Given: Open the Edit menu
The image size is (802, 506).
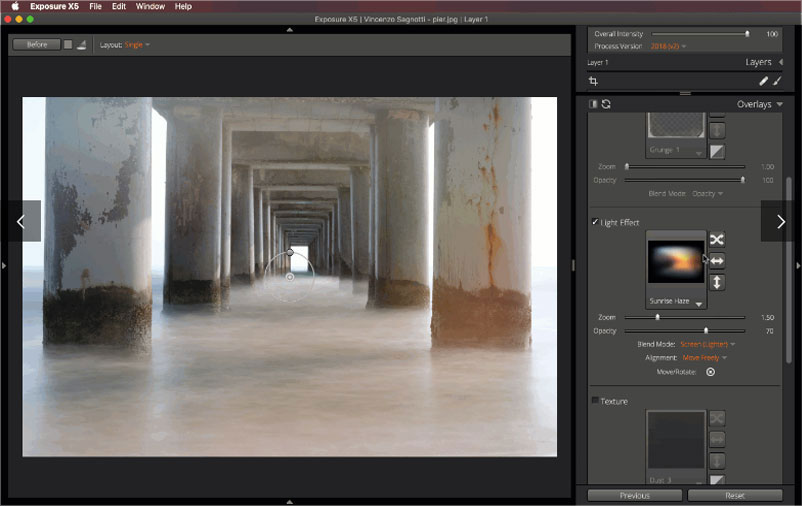Looking at the screenshot, I should pyautogui.click(x=119, y=6).
